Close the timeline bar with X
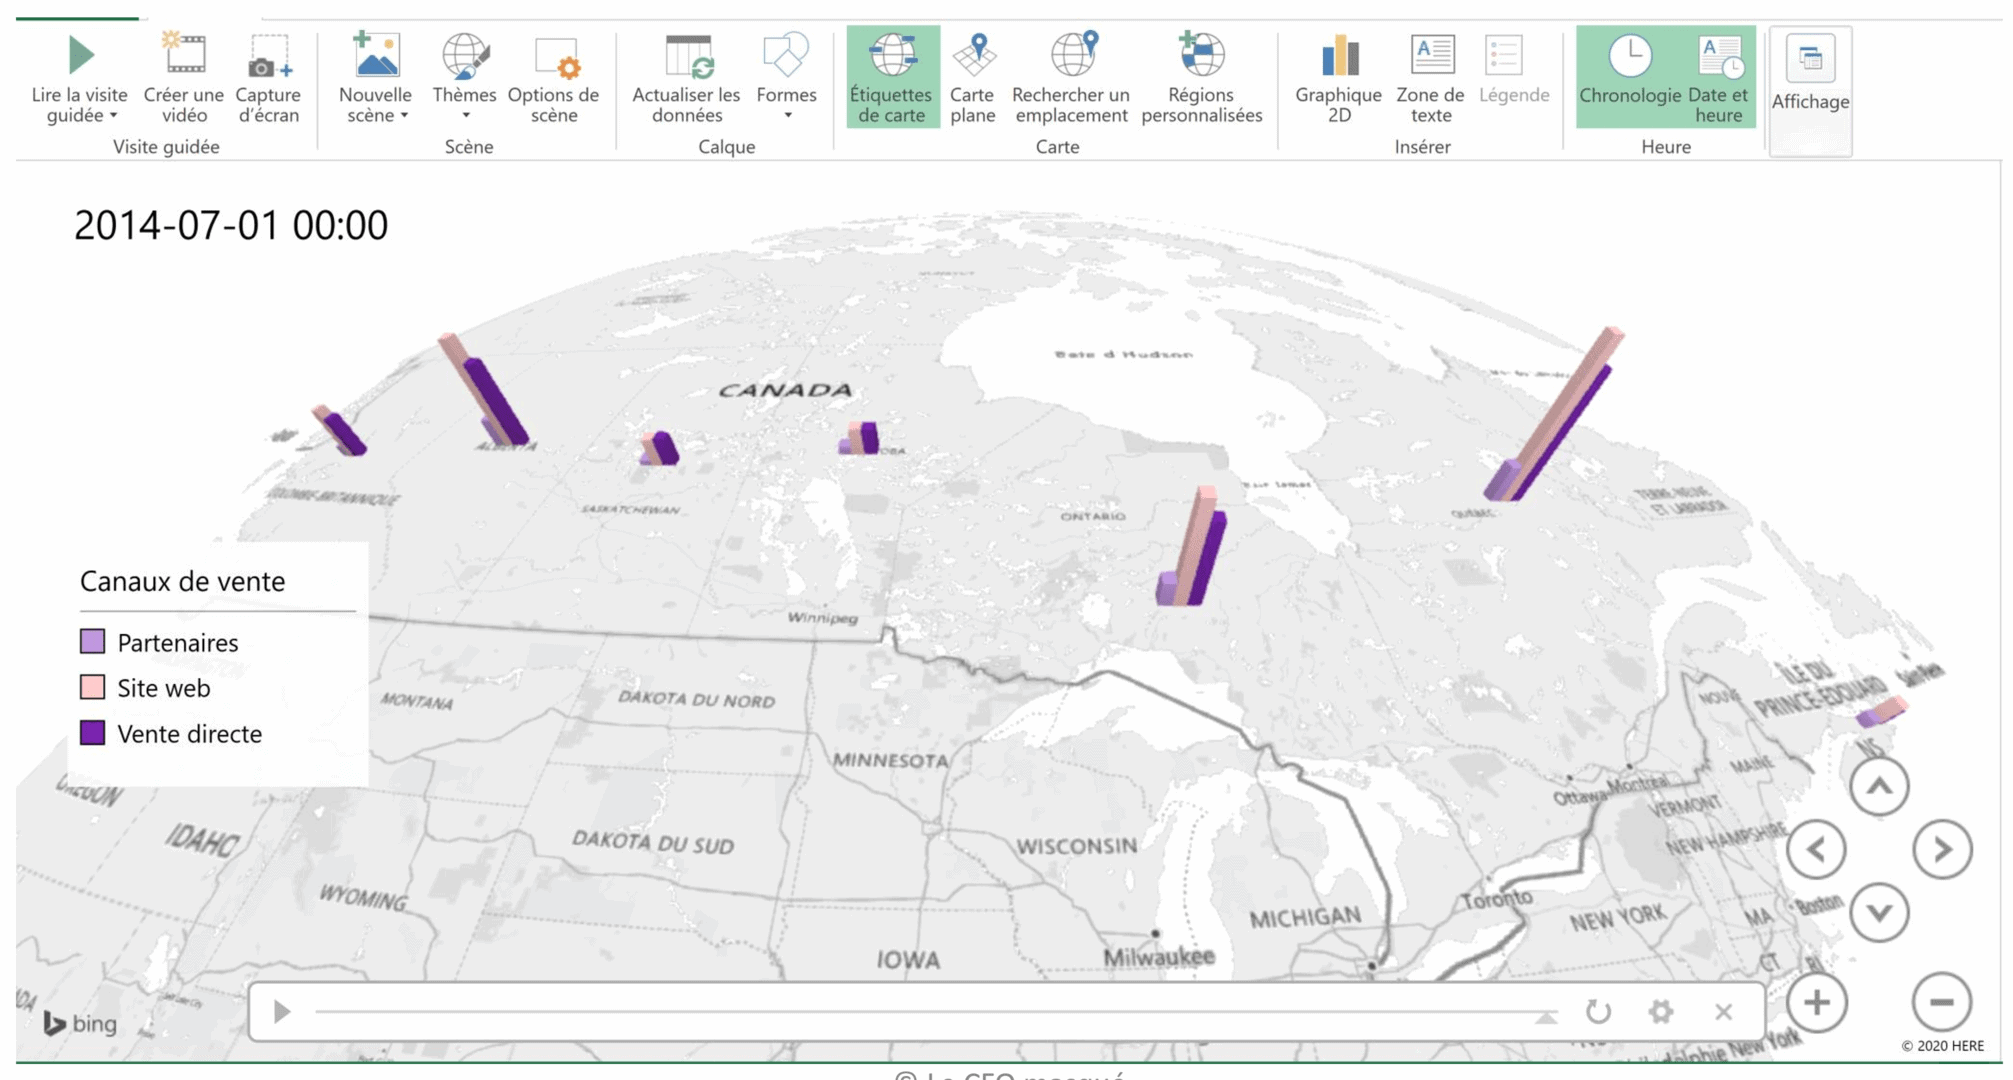 coord(1723,1012)
